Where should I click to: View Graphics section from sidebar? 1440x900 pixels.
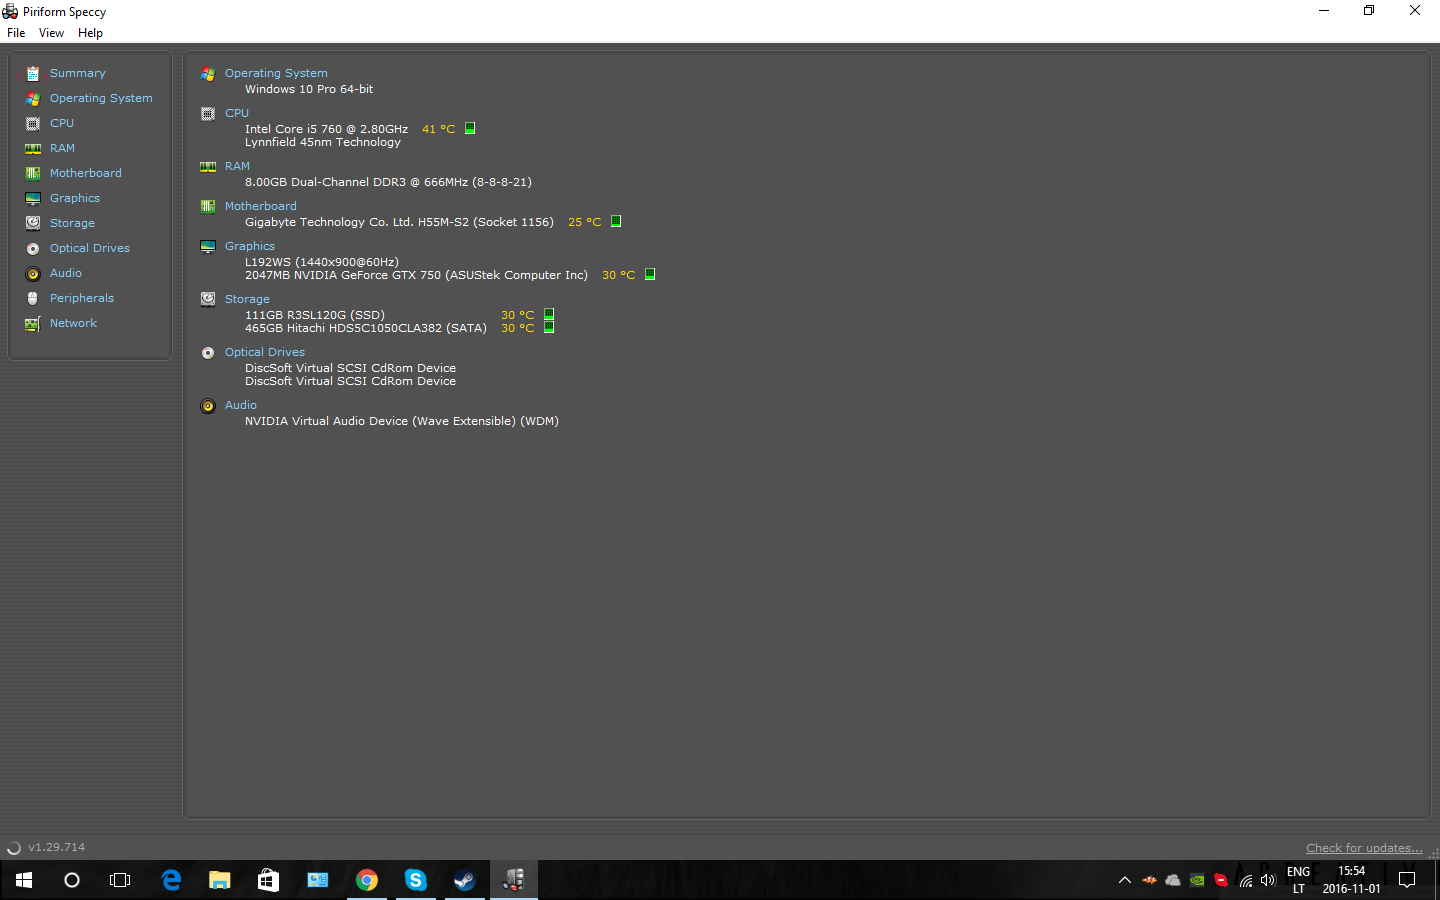pyautogui.click(x=75, y=198)
